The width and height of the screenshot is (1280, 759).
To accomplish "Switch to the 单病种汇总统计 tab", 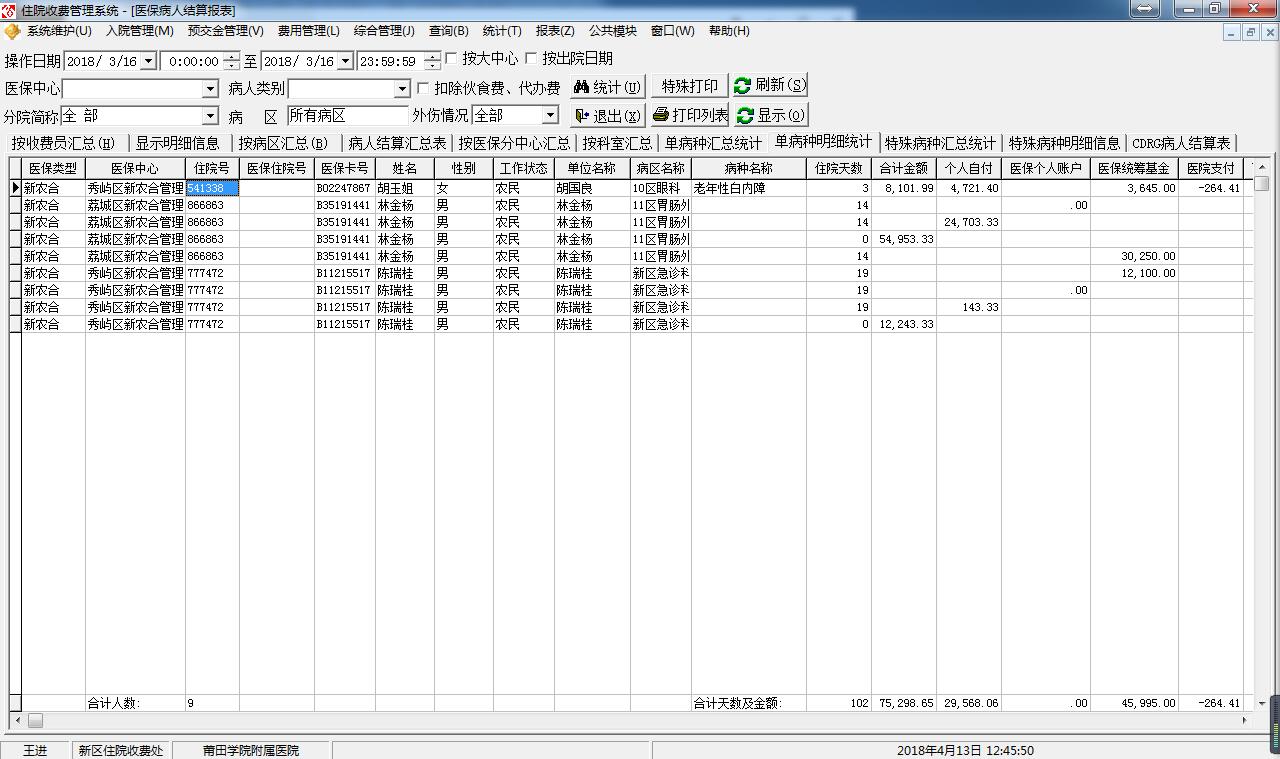I will [x=713, y=143].
